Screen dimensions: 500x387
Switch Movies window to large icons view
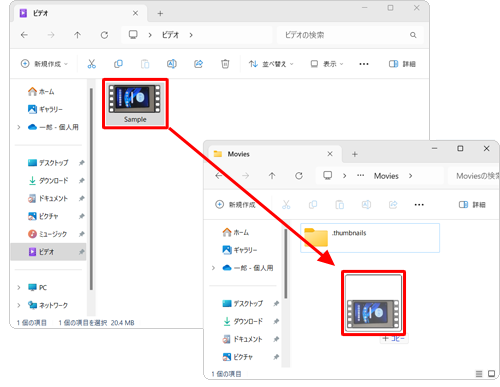pos(491,374)
